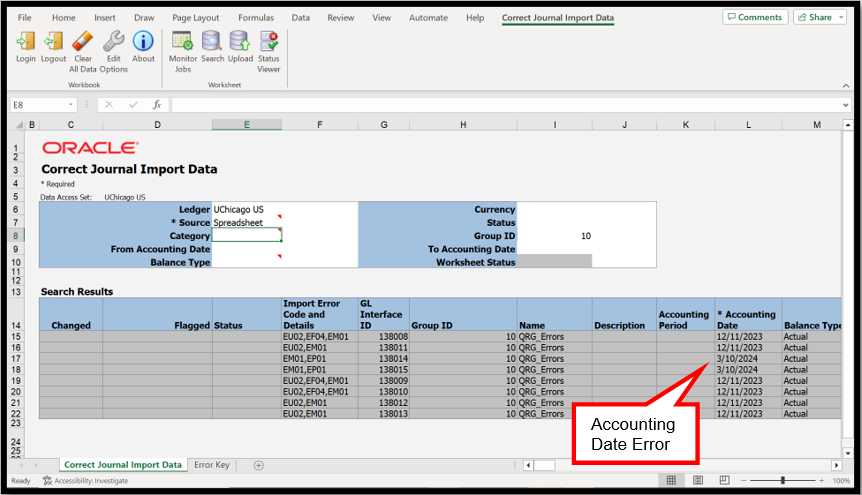Click the Clear All Data eraser icon
Image resolution: width=862 pixels, height=495 pixels.
pos(82,41)
